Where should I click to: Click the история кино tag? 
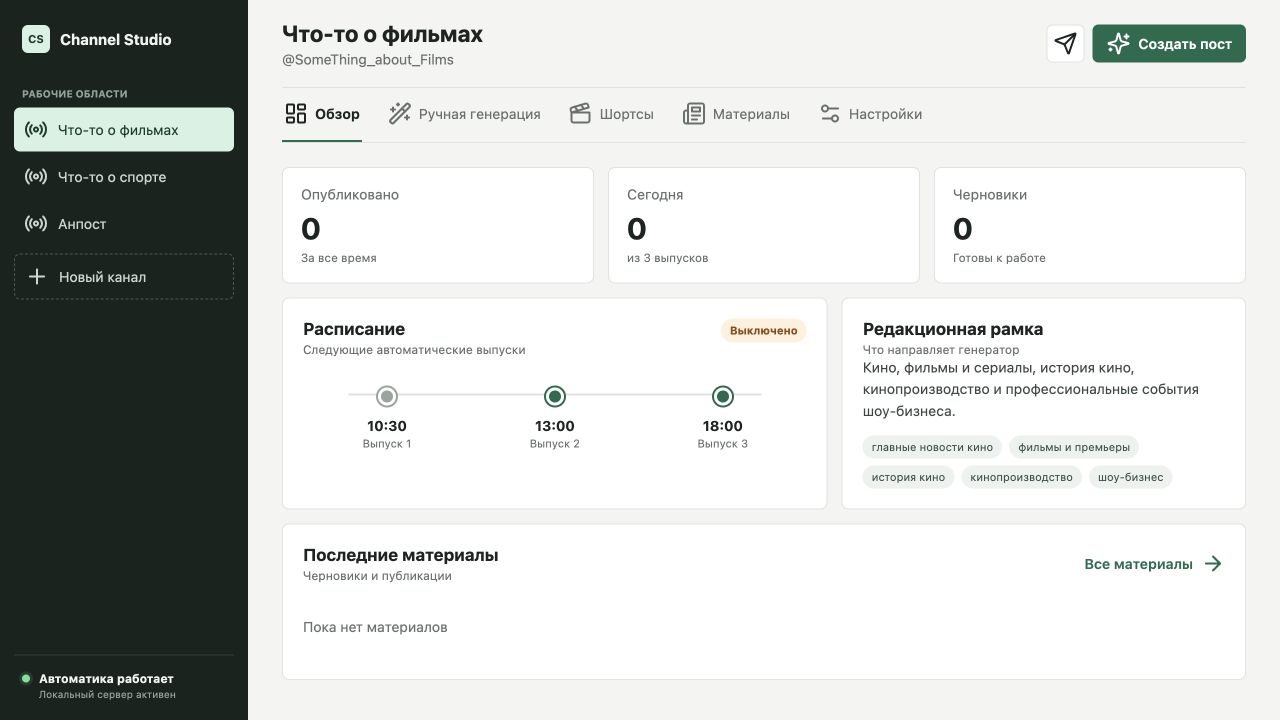[x=908, y=477]
